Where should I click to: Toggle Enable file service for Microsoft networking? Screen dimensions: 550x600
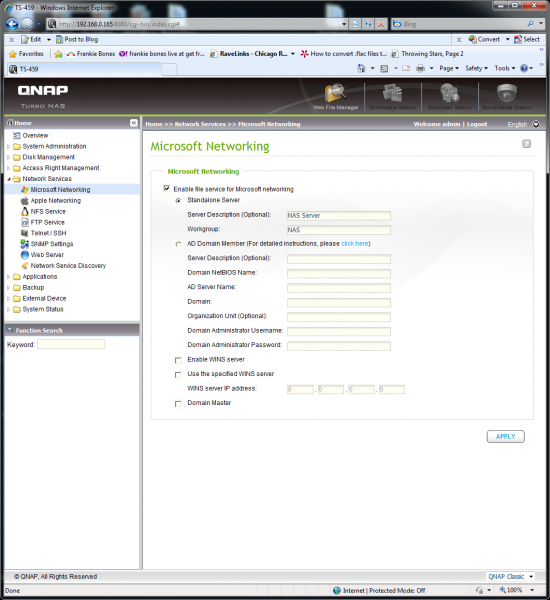tap(166, 188)
